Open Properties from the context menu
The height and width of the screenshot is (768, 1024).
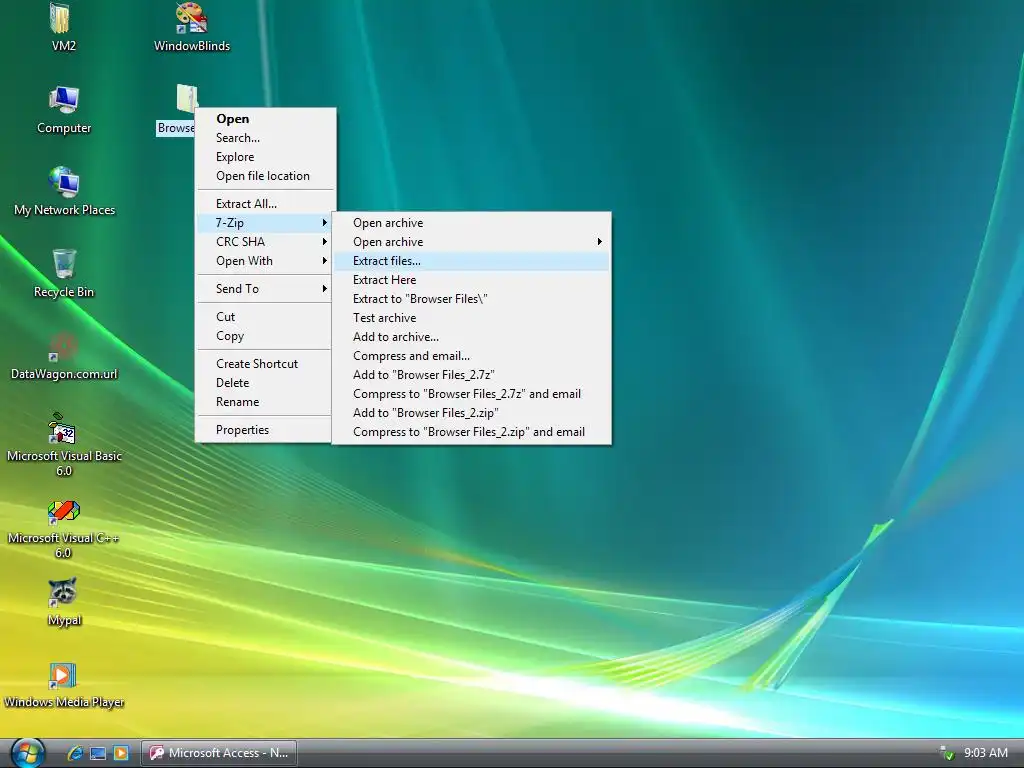point(266,430)
